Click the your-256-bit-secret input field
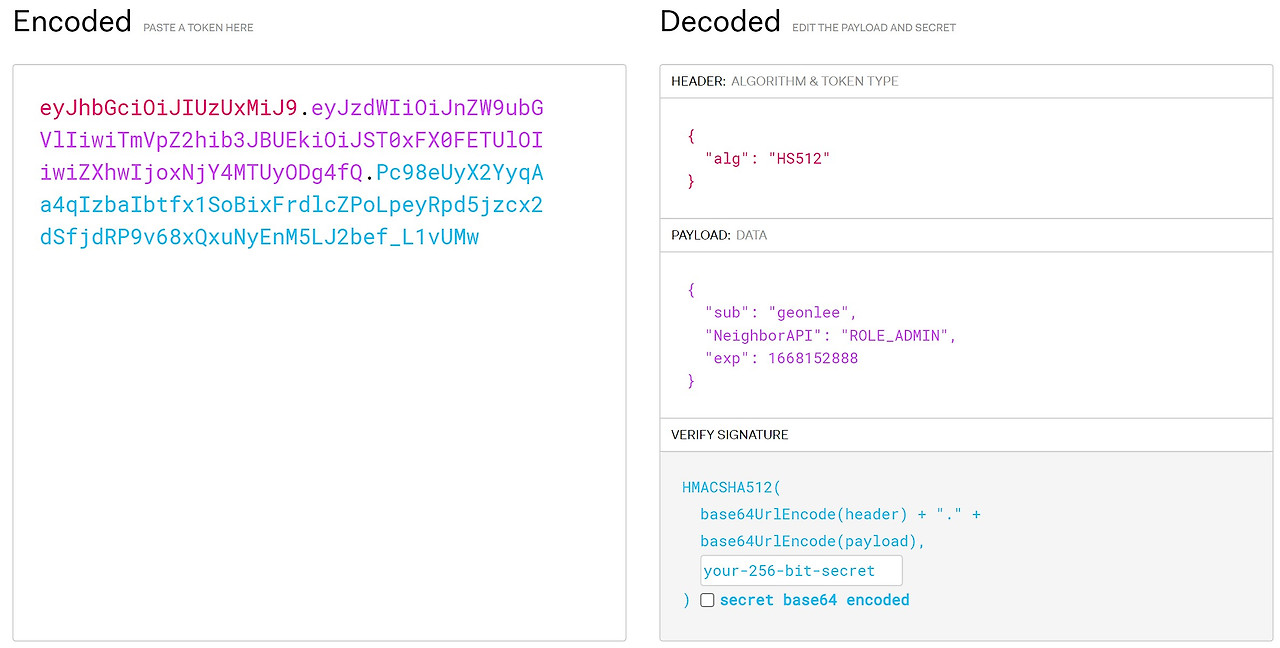Image resolution: width=1280 pixels, height=648 pixels. (x=801, y=571)
